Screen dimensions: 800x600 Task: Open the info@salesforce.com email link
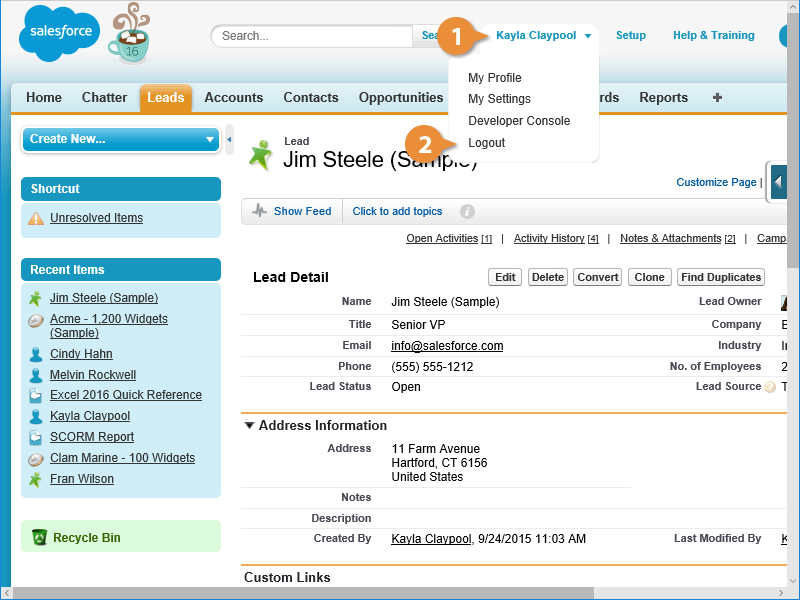pyautogui.click(x=447, y=346)
